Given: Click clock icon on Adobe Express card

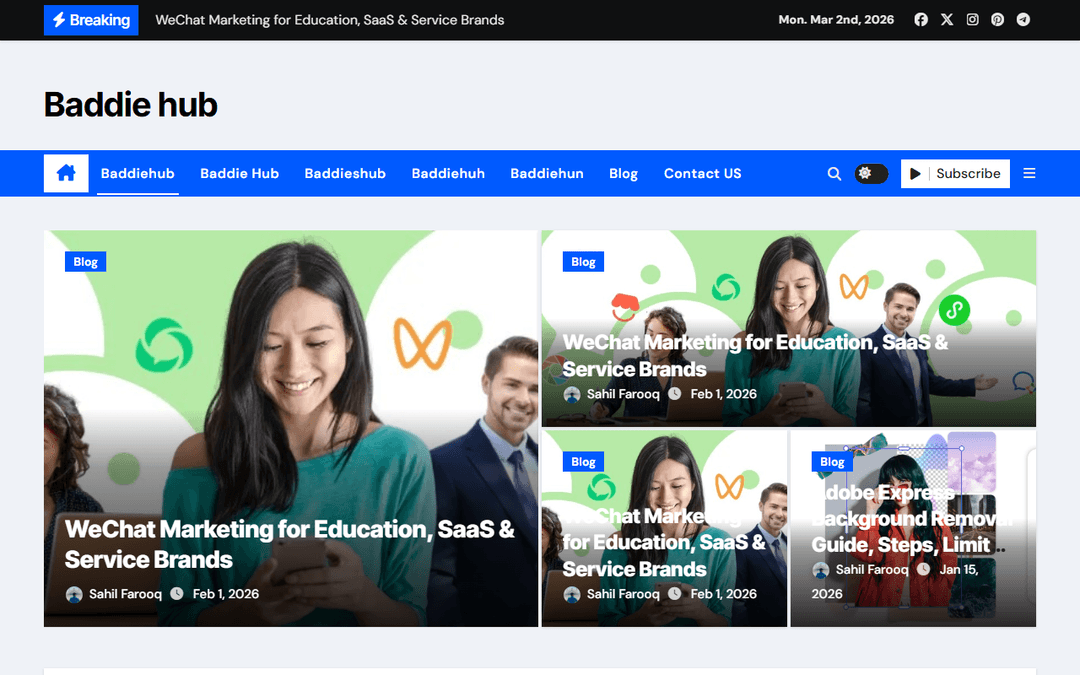Looking at the screenshot, I should coord(924,569).
